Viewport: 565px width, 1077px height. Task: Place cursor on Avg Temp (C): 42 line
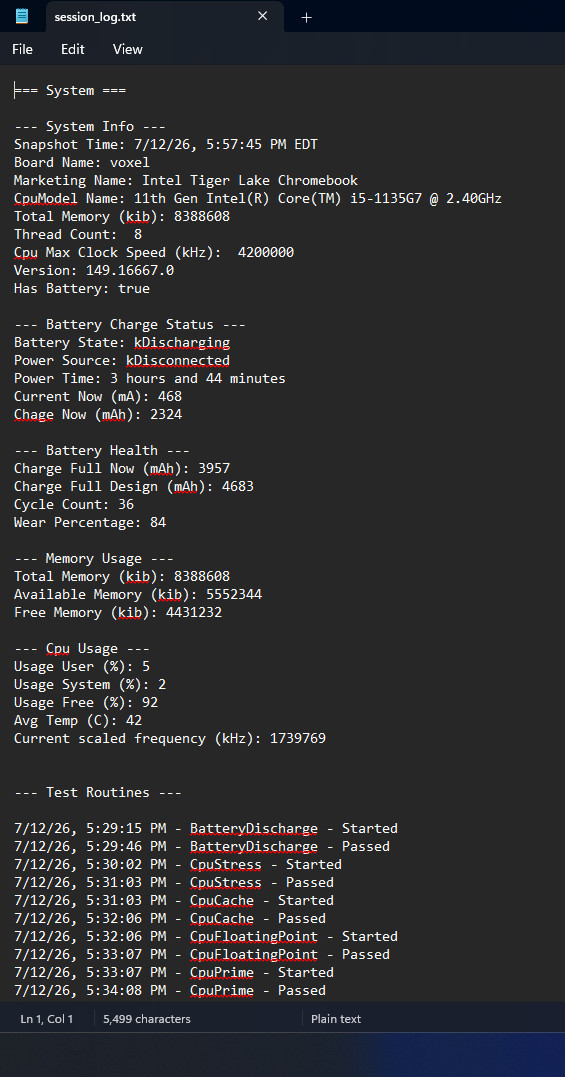click(x=78, y=721)
